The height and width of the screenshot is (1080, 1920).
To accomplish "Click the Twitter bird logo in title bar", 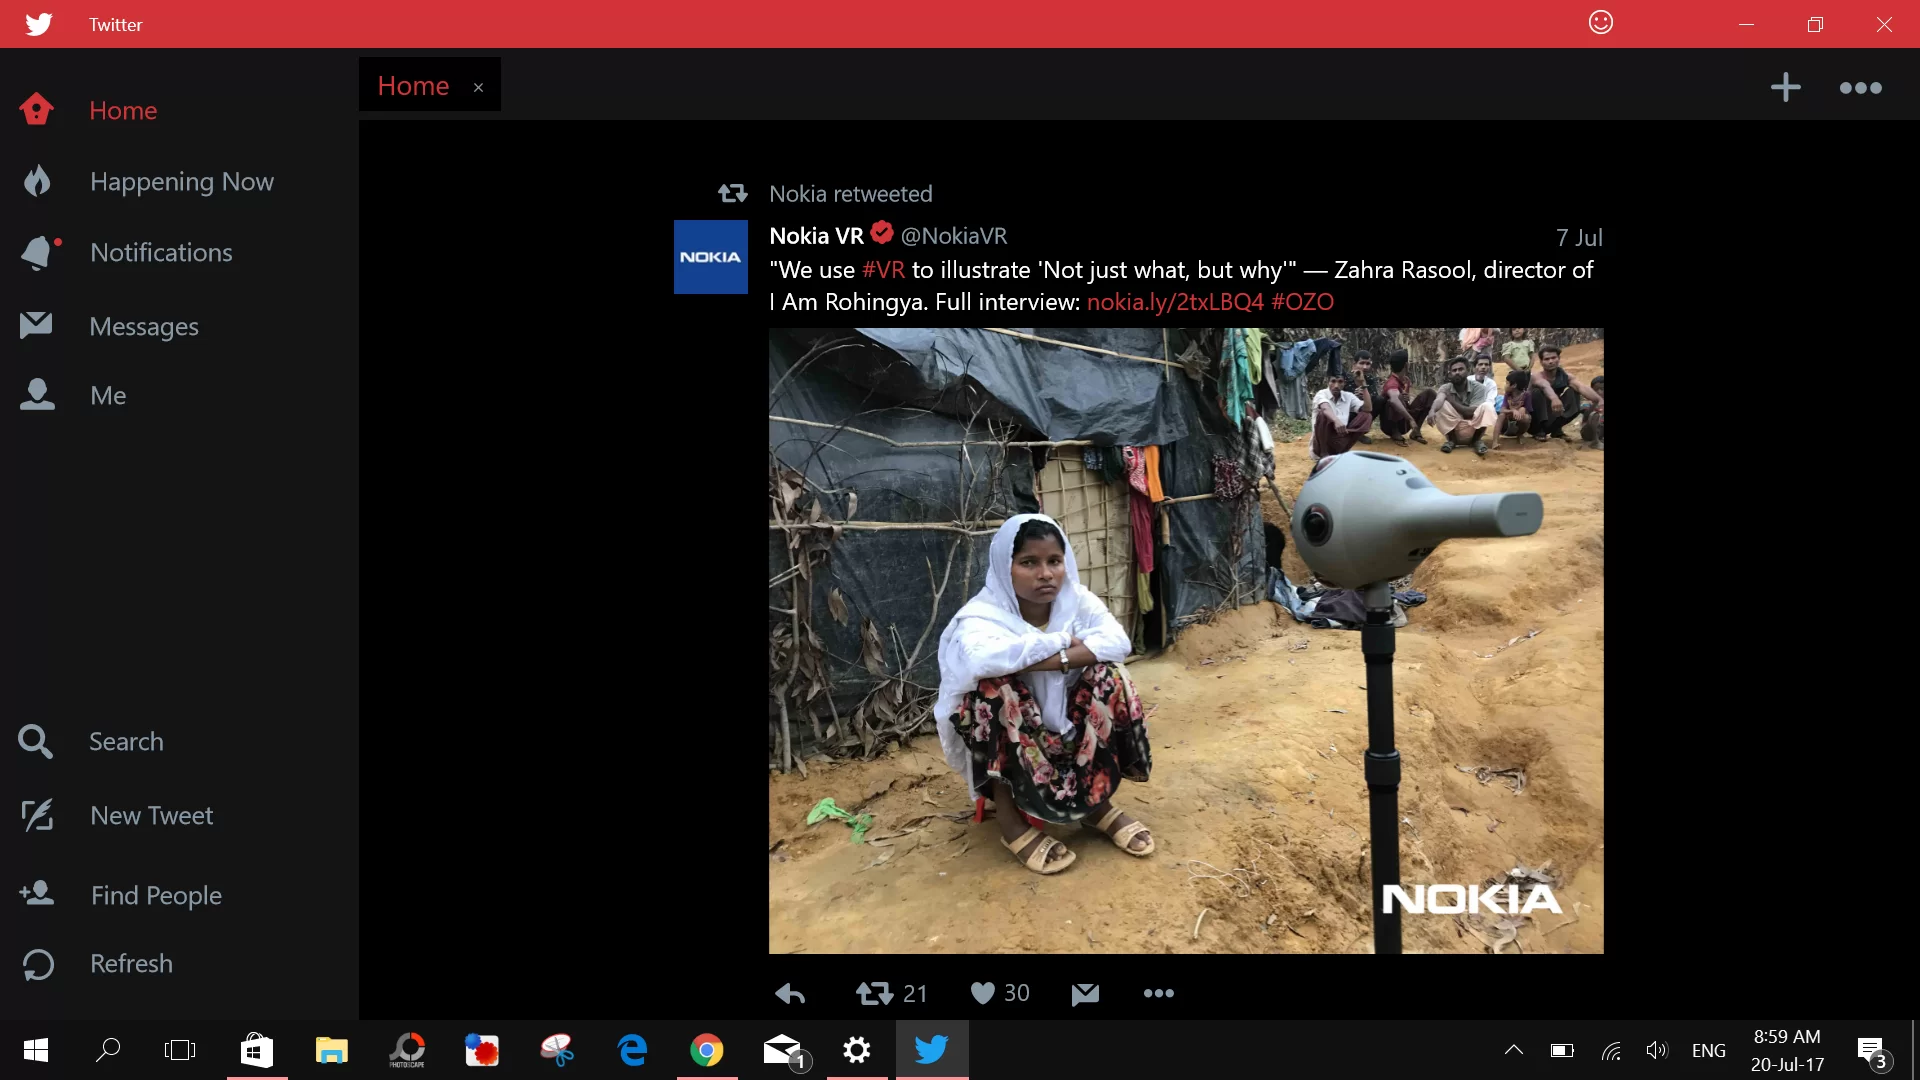I will click(39, 24).
